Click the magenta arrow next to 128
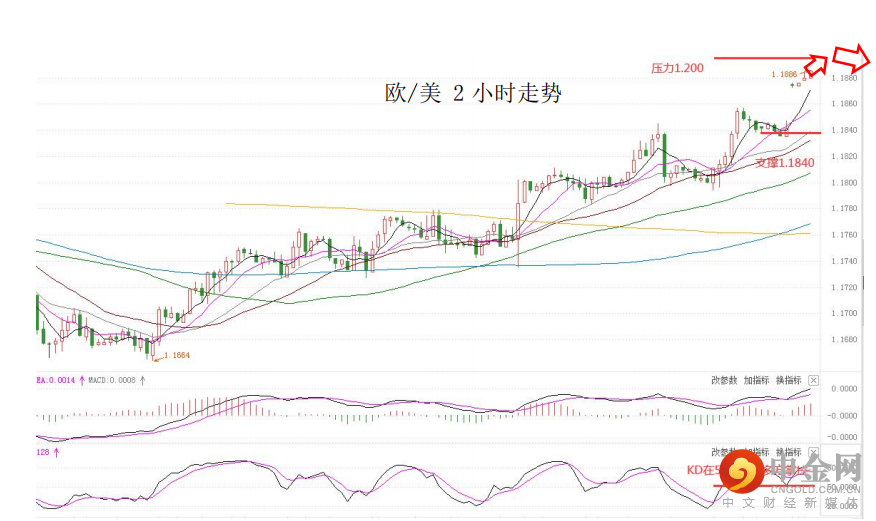 pos(56,452)
